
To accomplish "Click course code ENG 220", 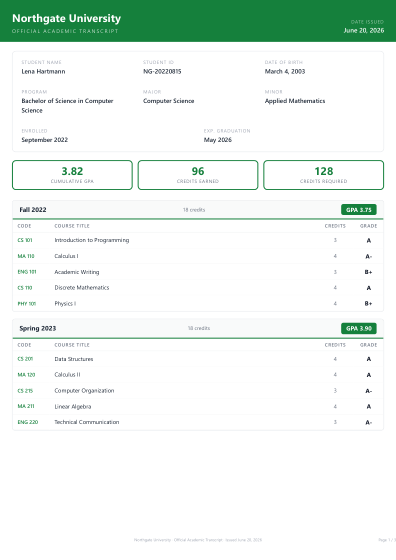I will point(28,422).
